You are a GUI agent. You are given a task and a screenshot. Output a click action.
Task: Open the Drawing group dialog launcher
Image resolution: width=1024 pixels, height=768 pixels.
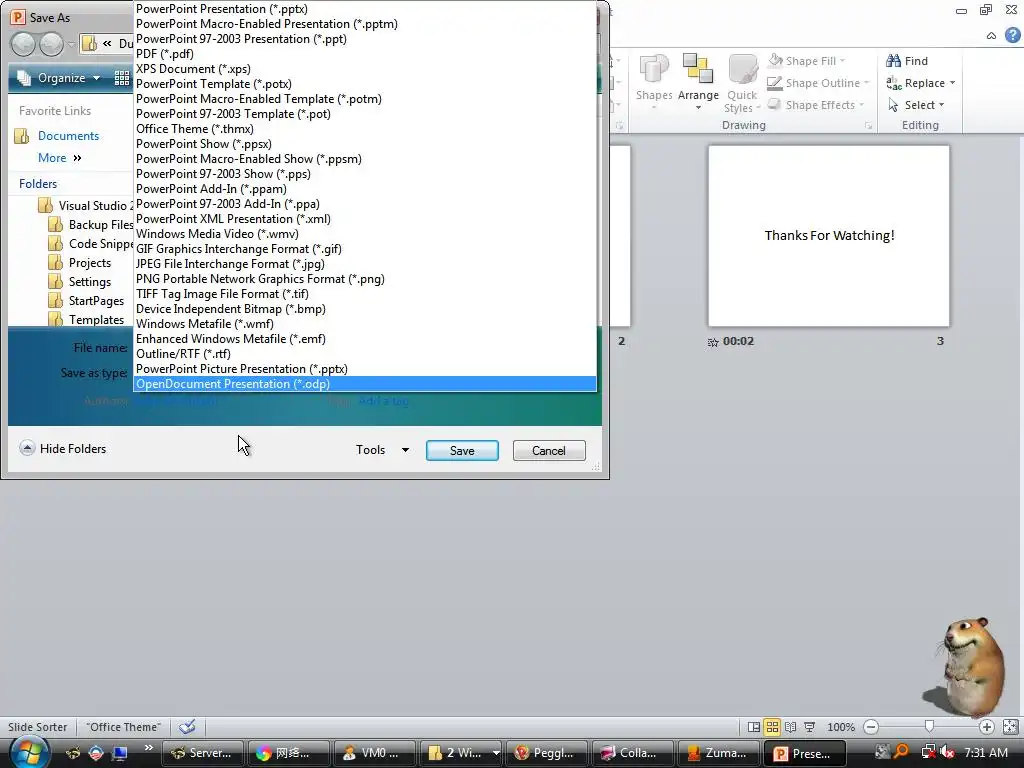point(868,125)
